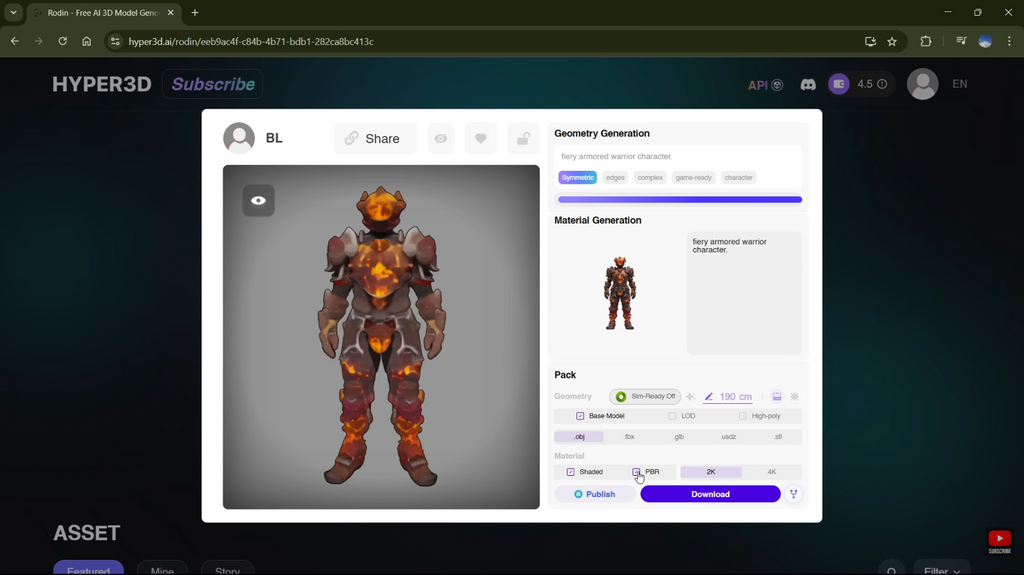Toggle Sim-Ready Off switch
Screen dimensions: 1024x575
[x=645, y=397]
